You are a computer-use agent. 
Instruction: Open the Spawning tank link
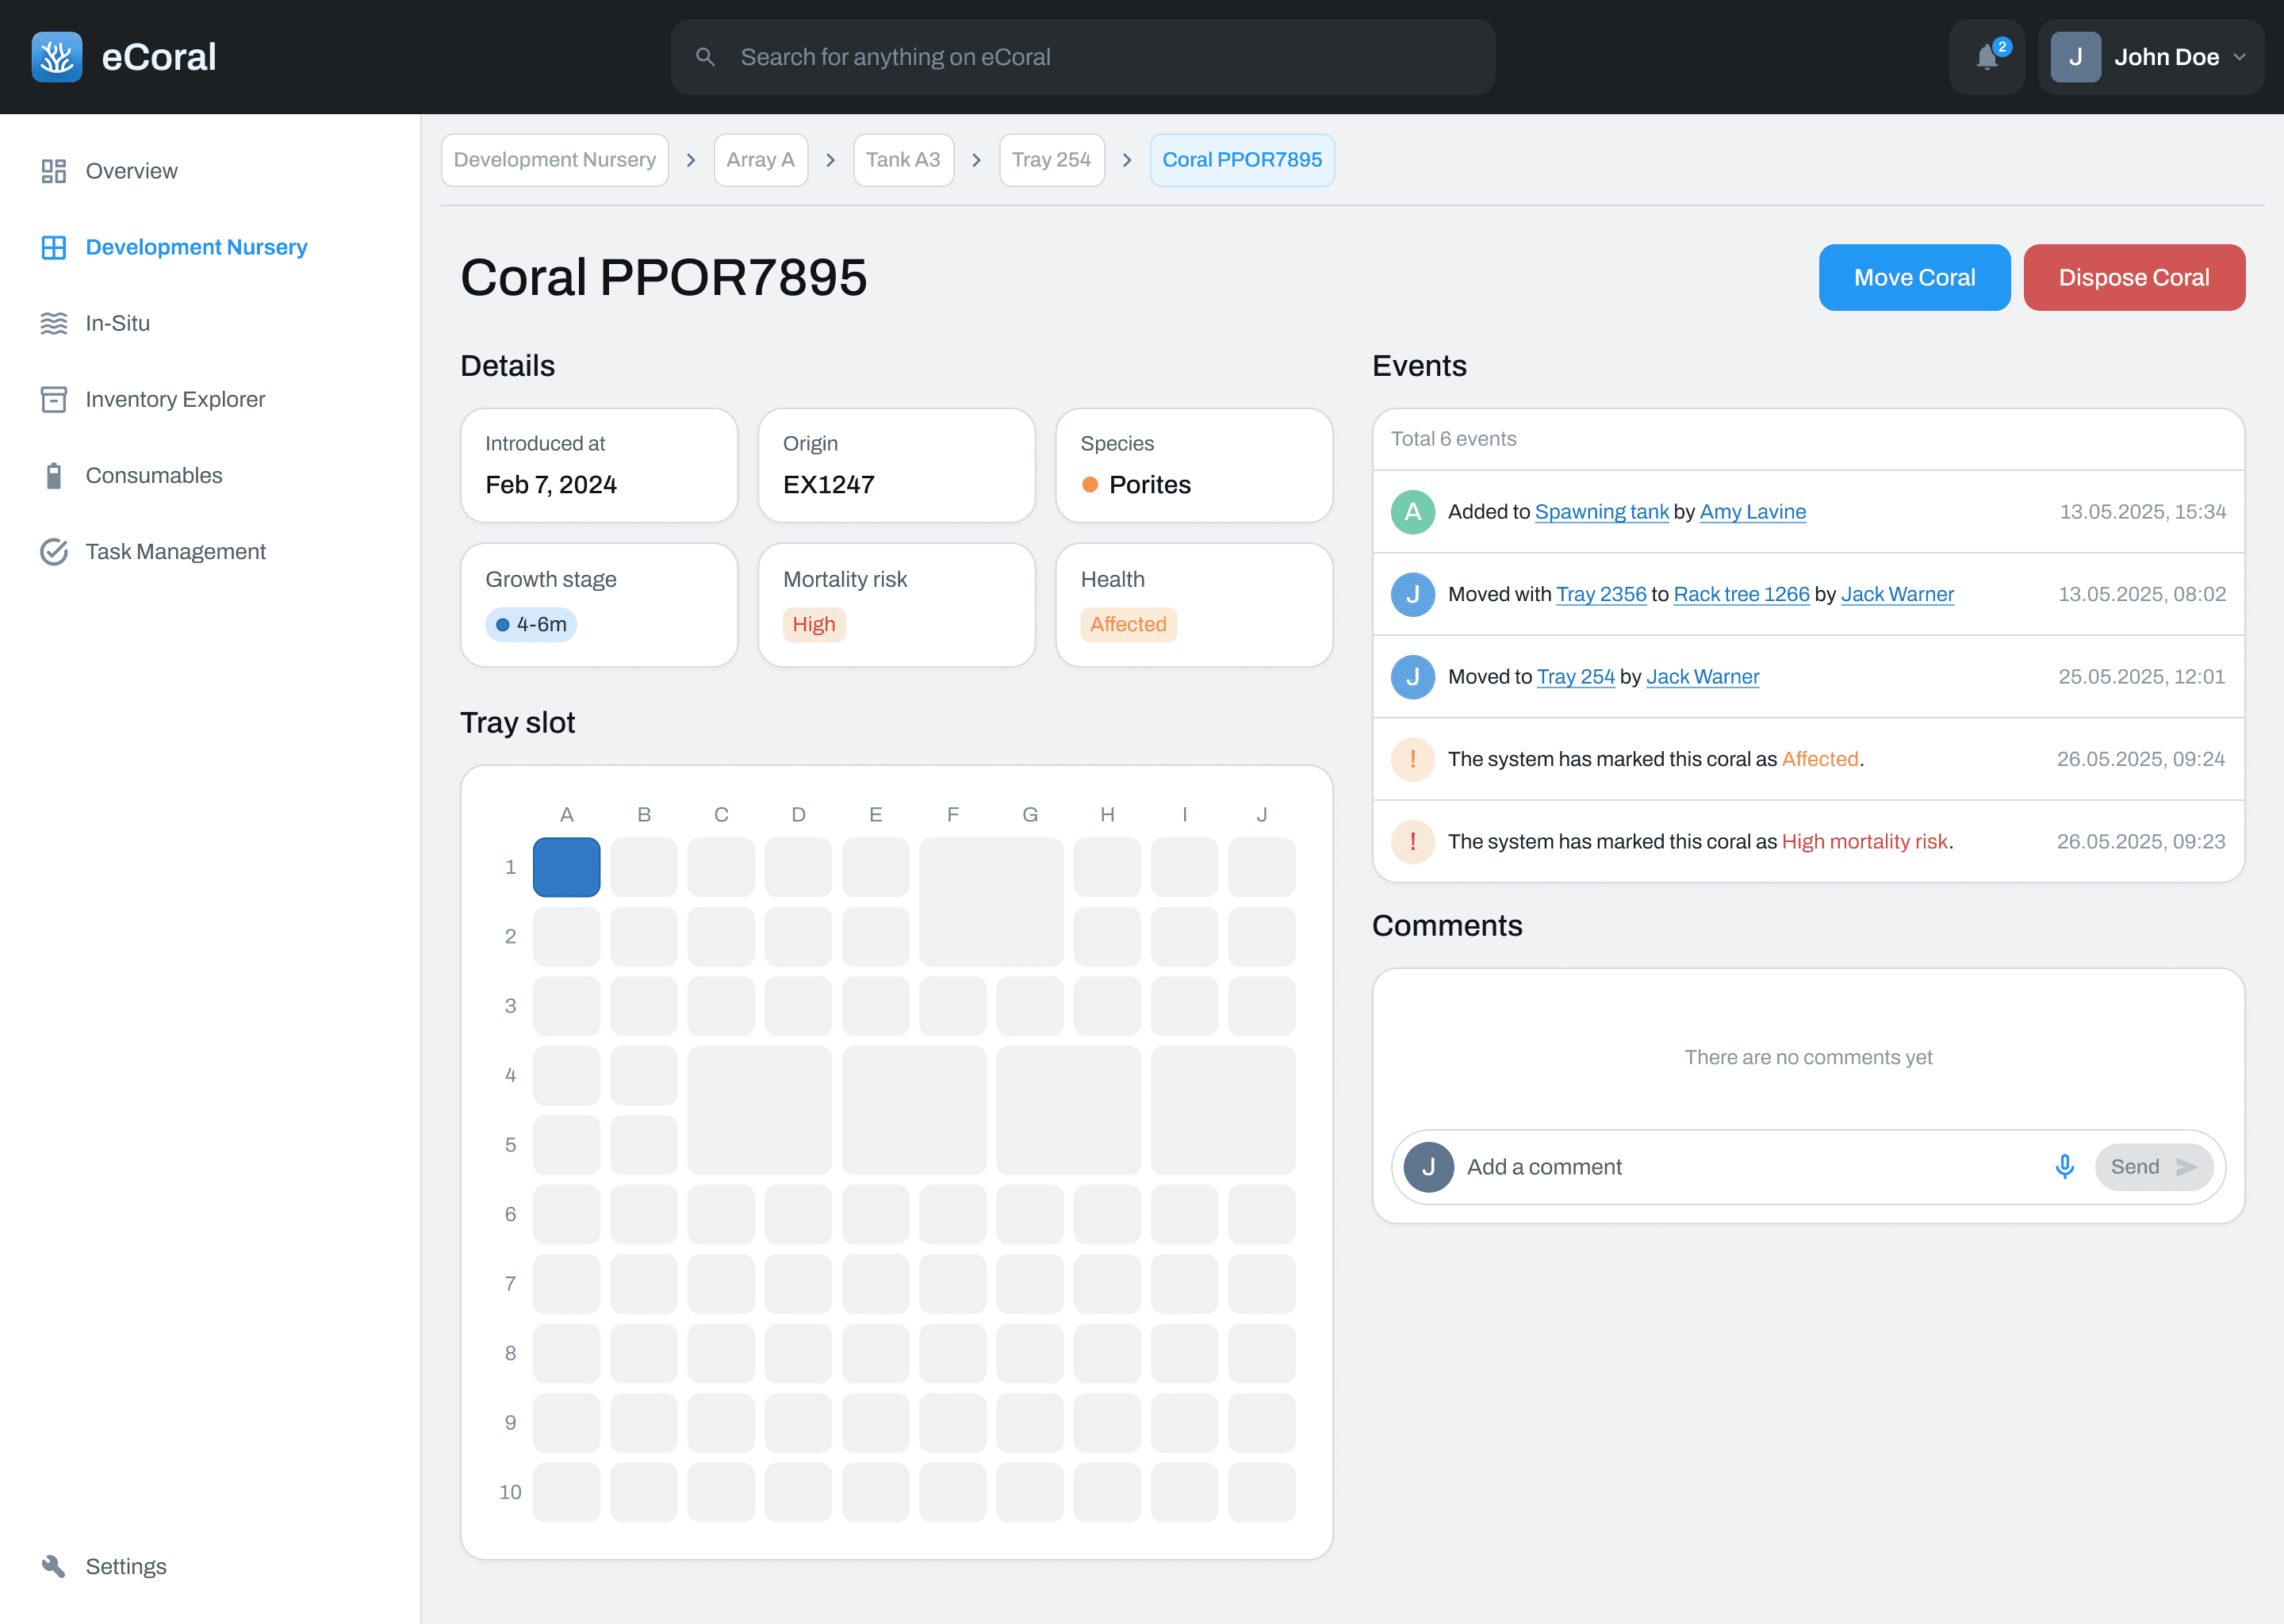[1601, 511]
